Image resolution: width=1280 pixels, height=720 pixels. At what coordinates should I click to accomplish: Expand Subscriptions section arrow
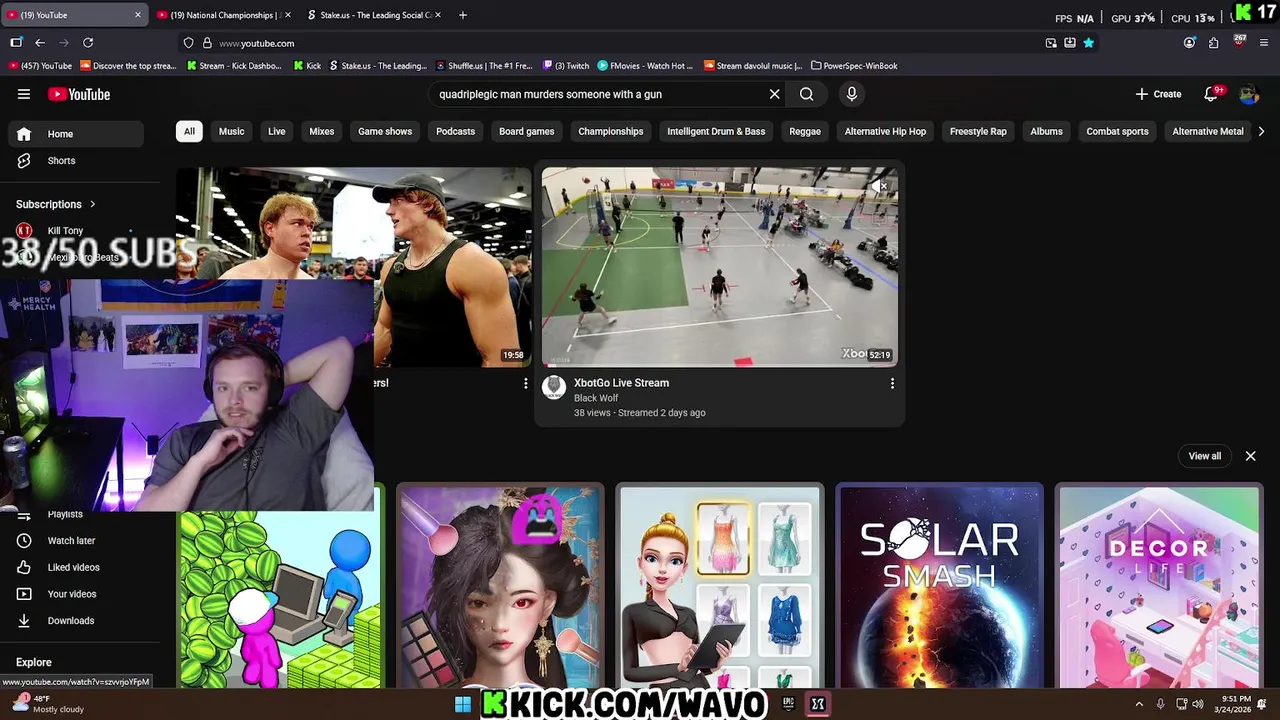[x=93, y=204]
